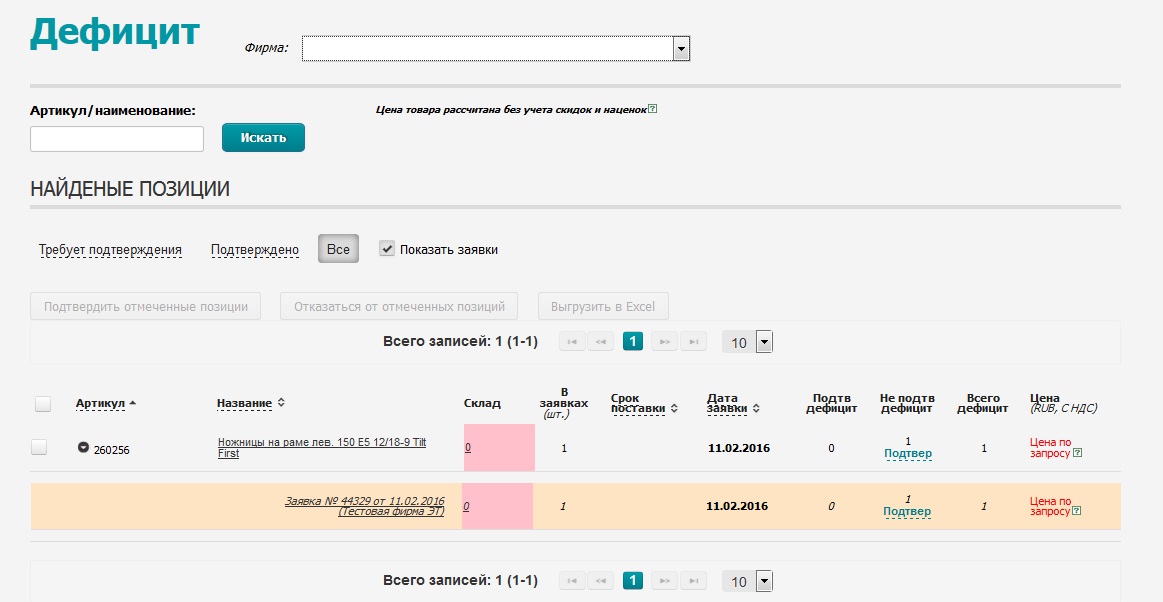1163x602 pixels.
Task: Filter by Подтверждено
Action: pyautogui.click(x=254, y=250)
